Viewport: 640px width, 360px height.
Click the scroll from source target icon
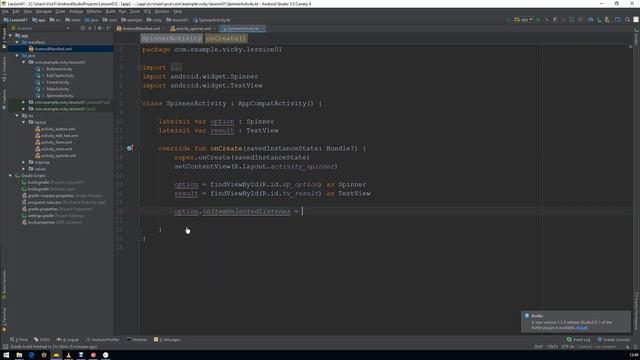(x=82, y=28)
